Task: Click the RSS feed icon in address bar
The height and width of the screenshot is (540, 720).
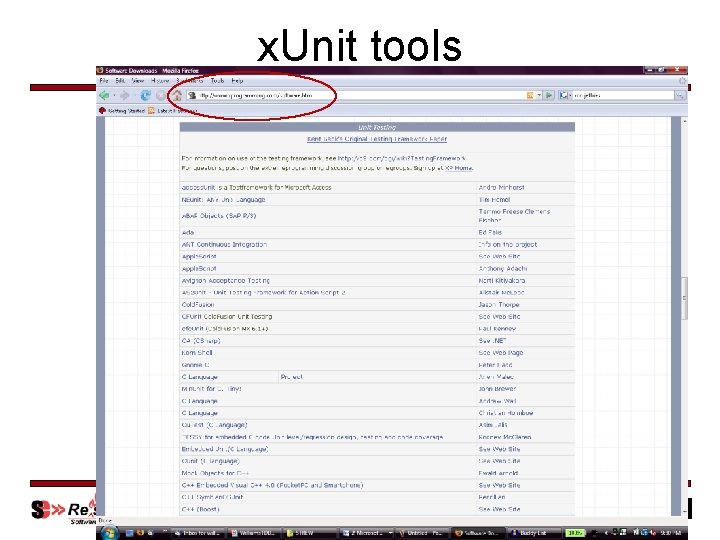Action: point(530,95)
